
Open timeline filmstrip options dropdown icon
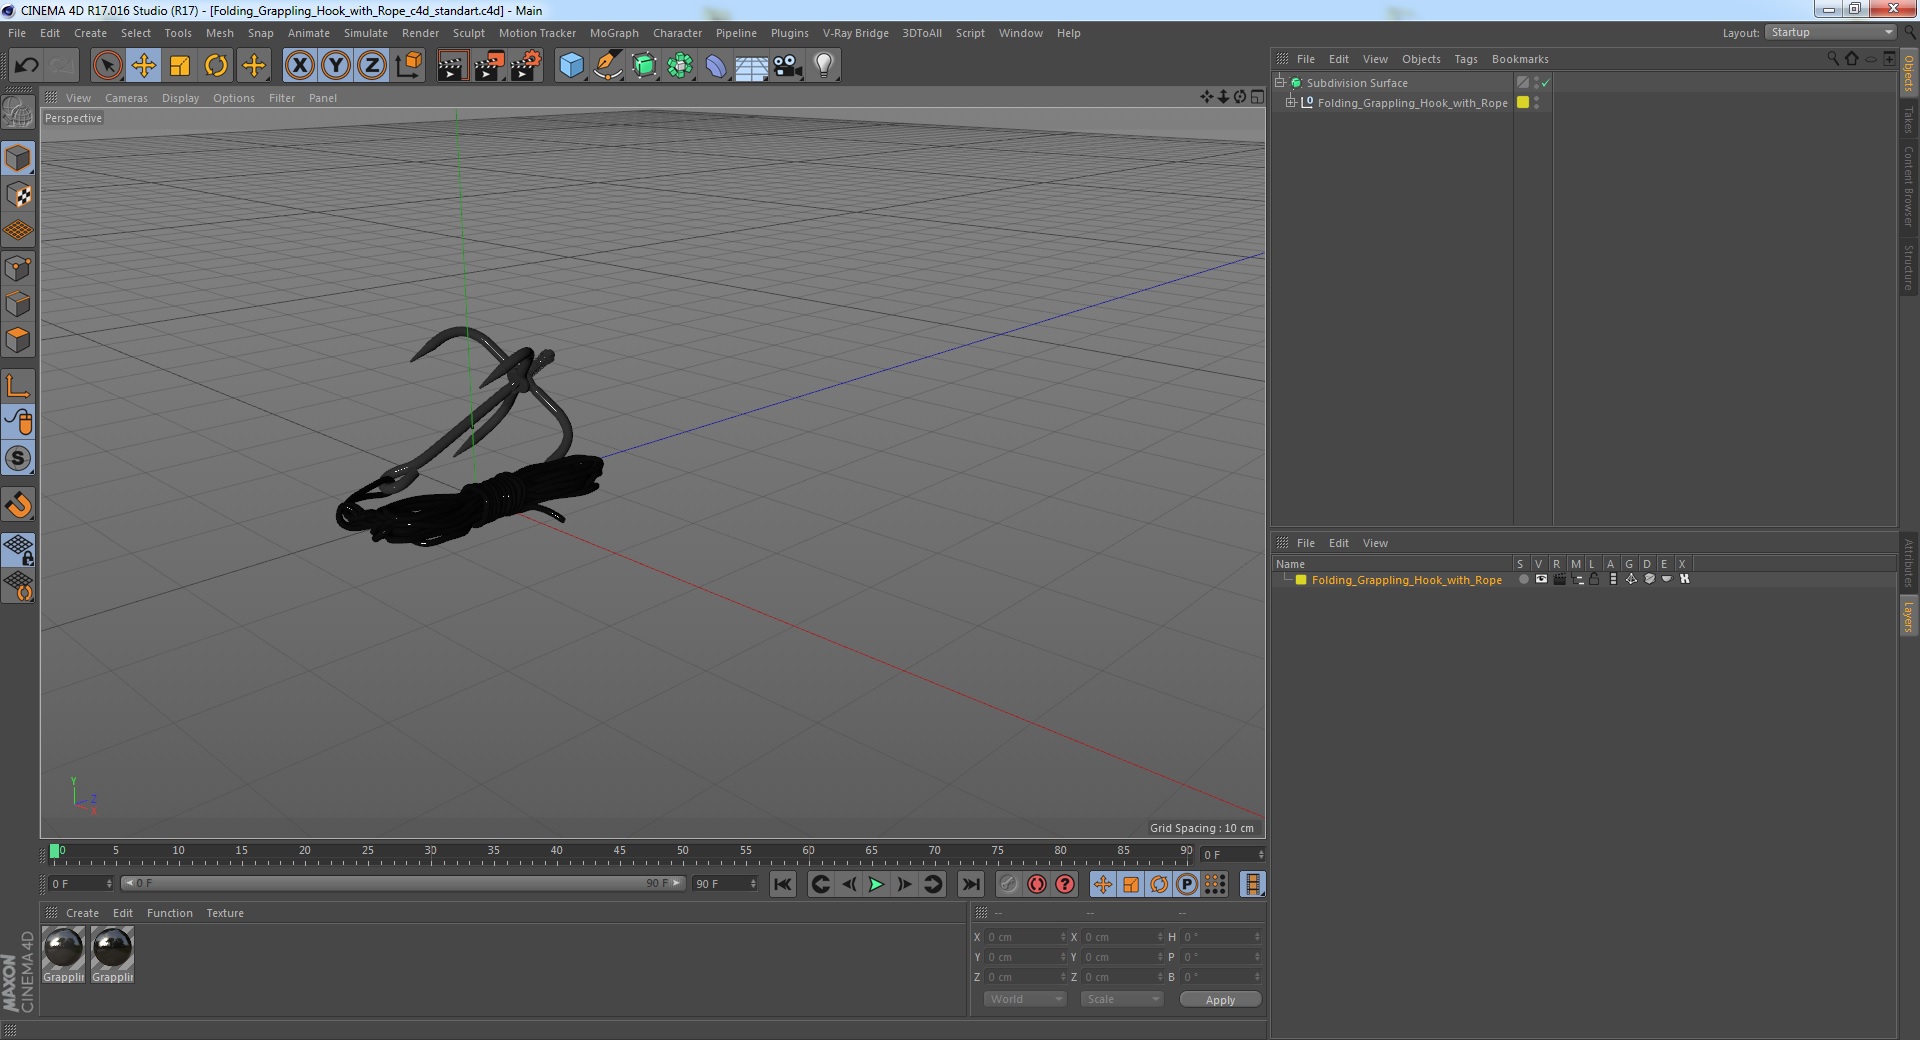pyautogui.click(x=1252, y=884)
